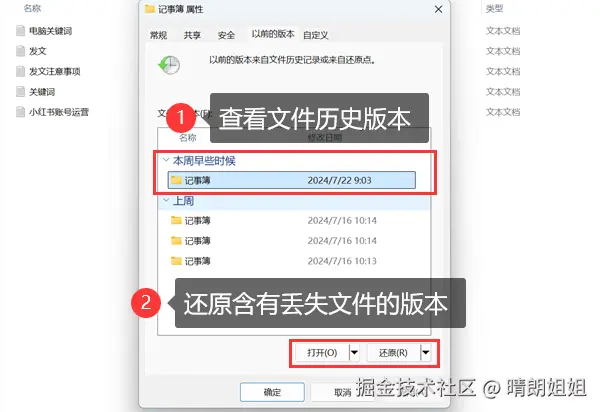Collapse the 上周 group chevron
This screenshot has width=600, height=412.
click(166, 200)
